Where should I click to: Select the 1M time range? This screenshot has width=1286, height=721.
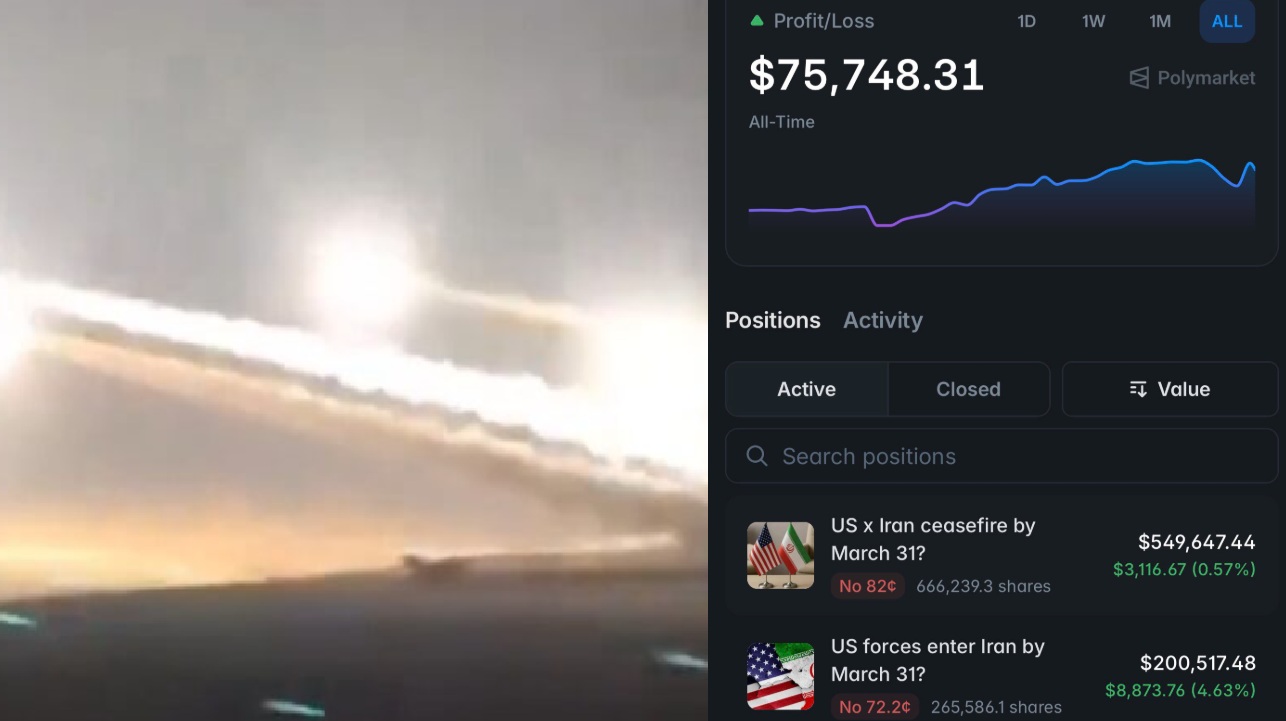pyautogui.click(x=1160, y=21)
